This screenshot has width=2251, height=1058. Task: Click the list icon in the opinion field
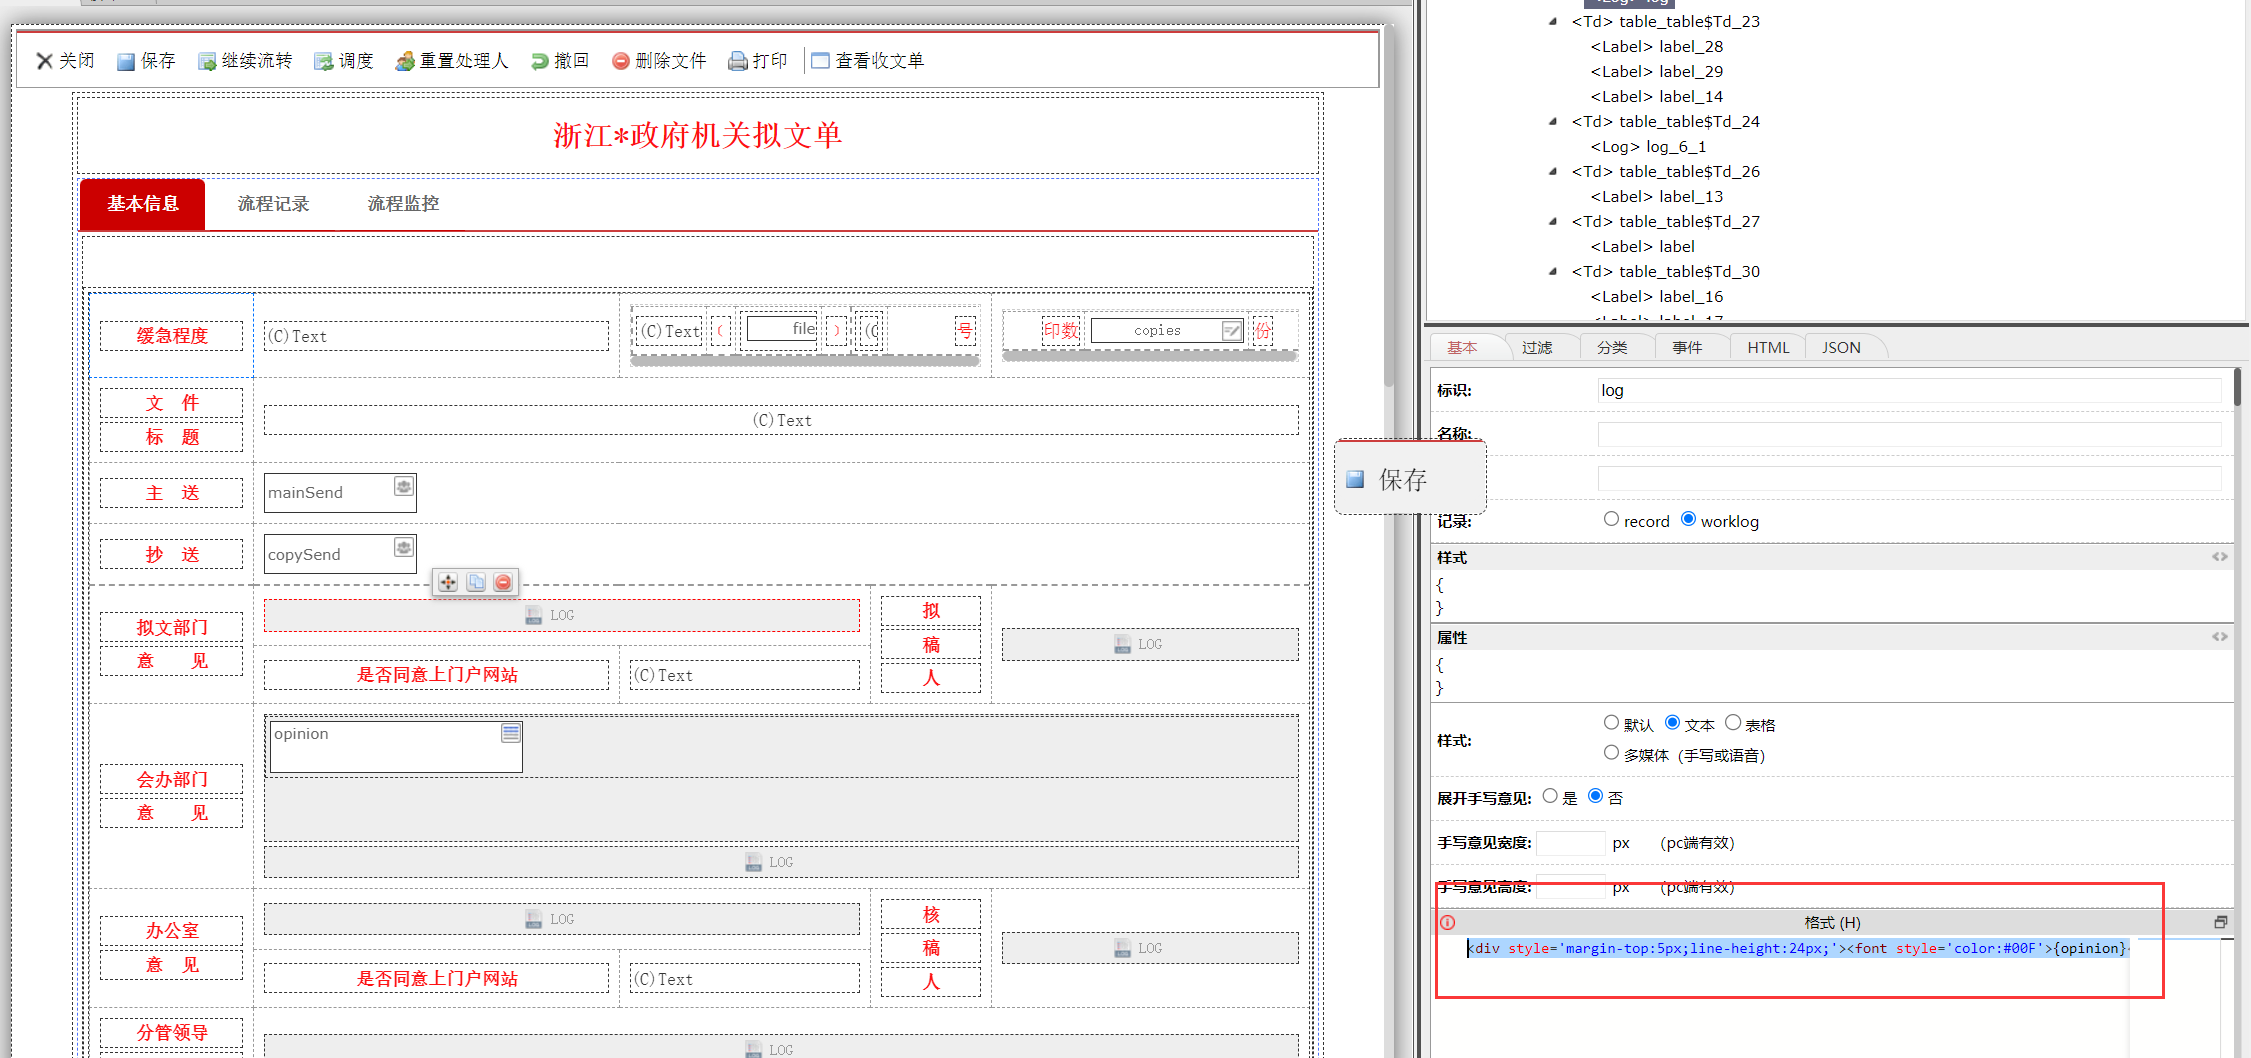point(510,733)
